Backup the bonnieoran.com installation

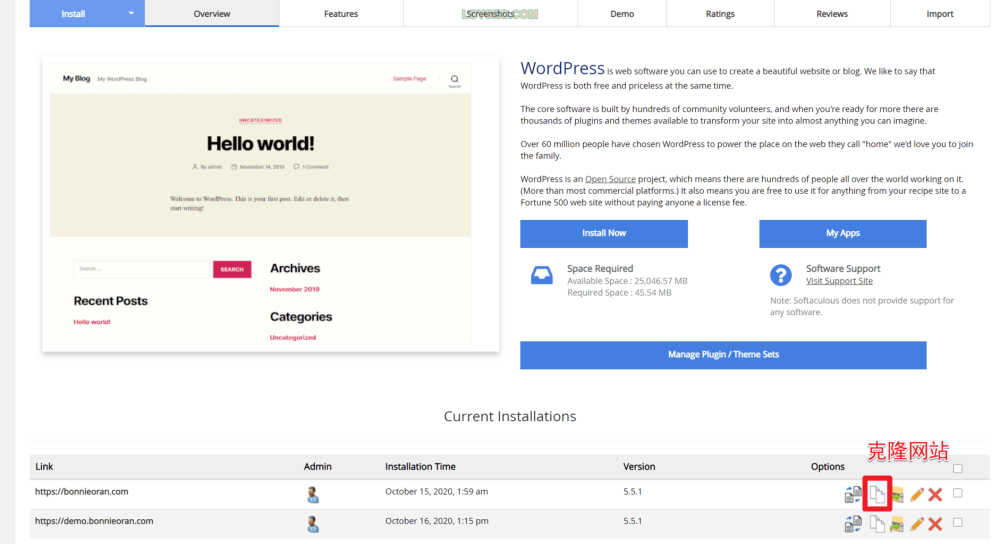(897, 494)
